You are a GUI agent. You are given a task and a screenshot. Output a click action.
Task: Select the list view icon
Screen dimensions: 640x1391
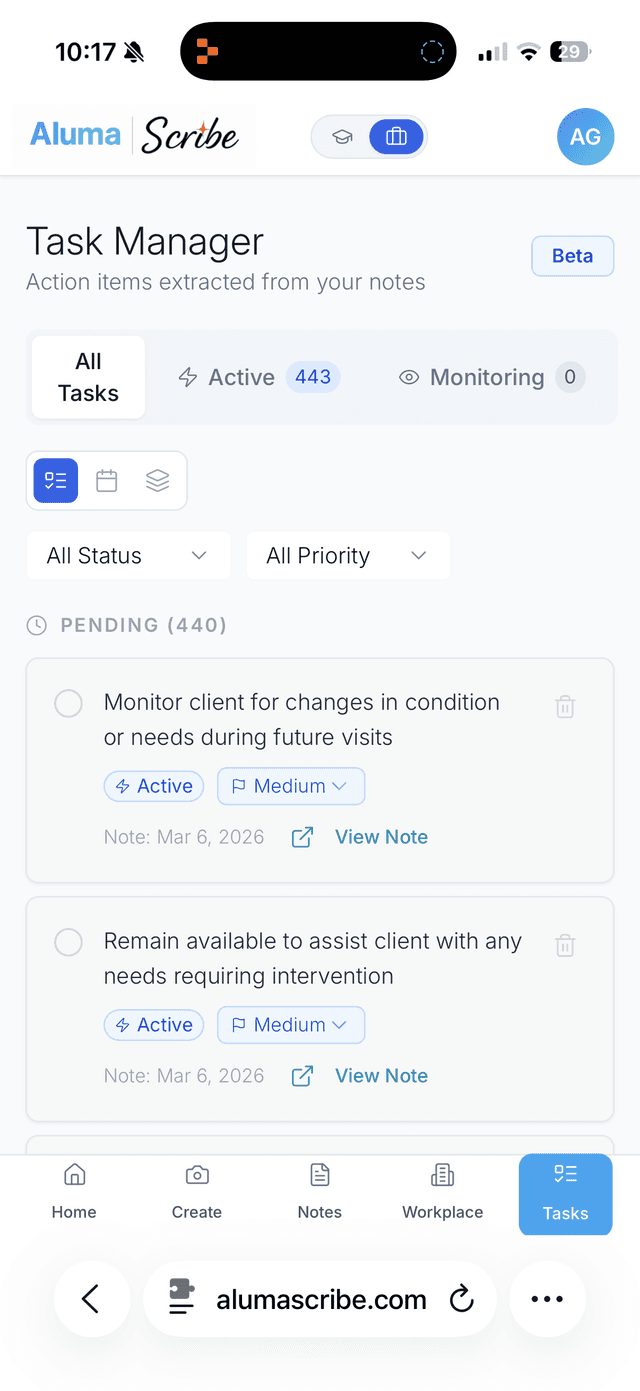55,480
